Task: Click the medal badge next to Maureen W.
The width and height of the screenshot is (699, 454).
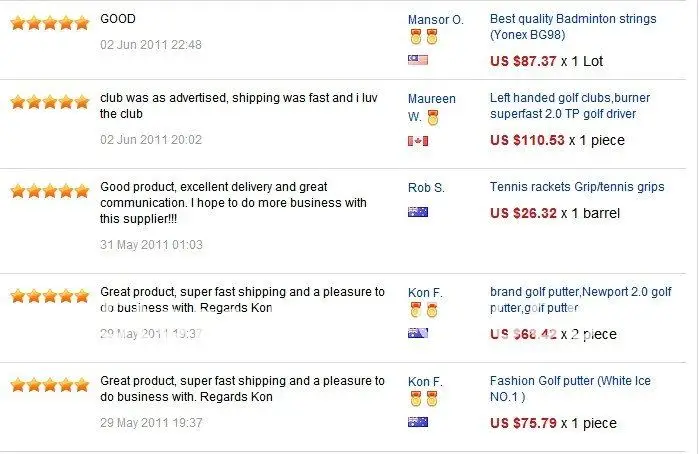Action: click(432, 118)
